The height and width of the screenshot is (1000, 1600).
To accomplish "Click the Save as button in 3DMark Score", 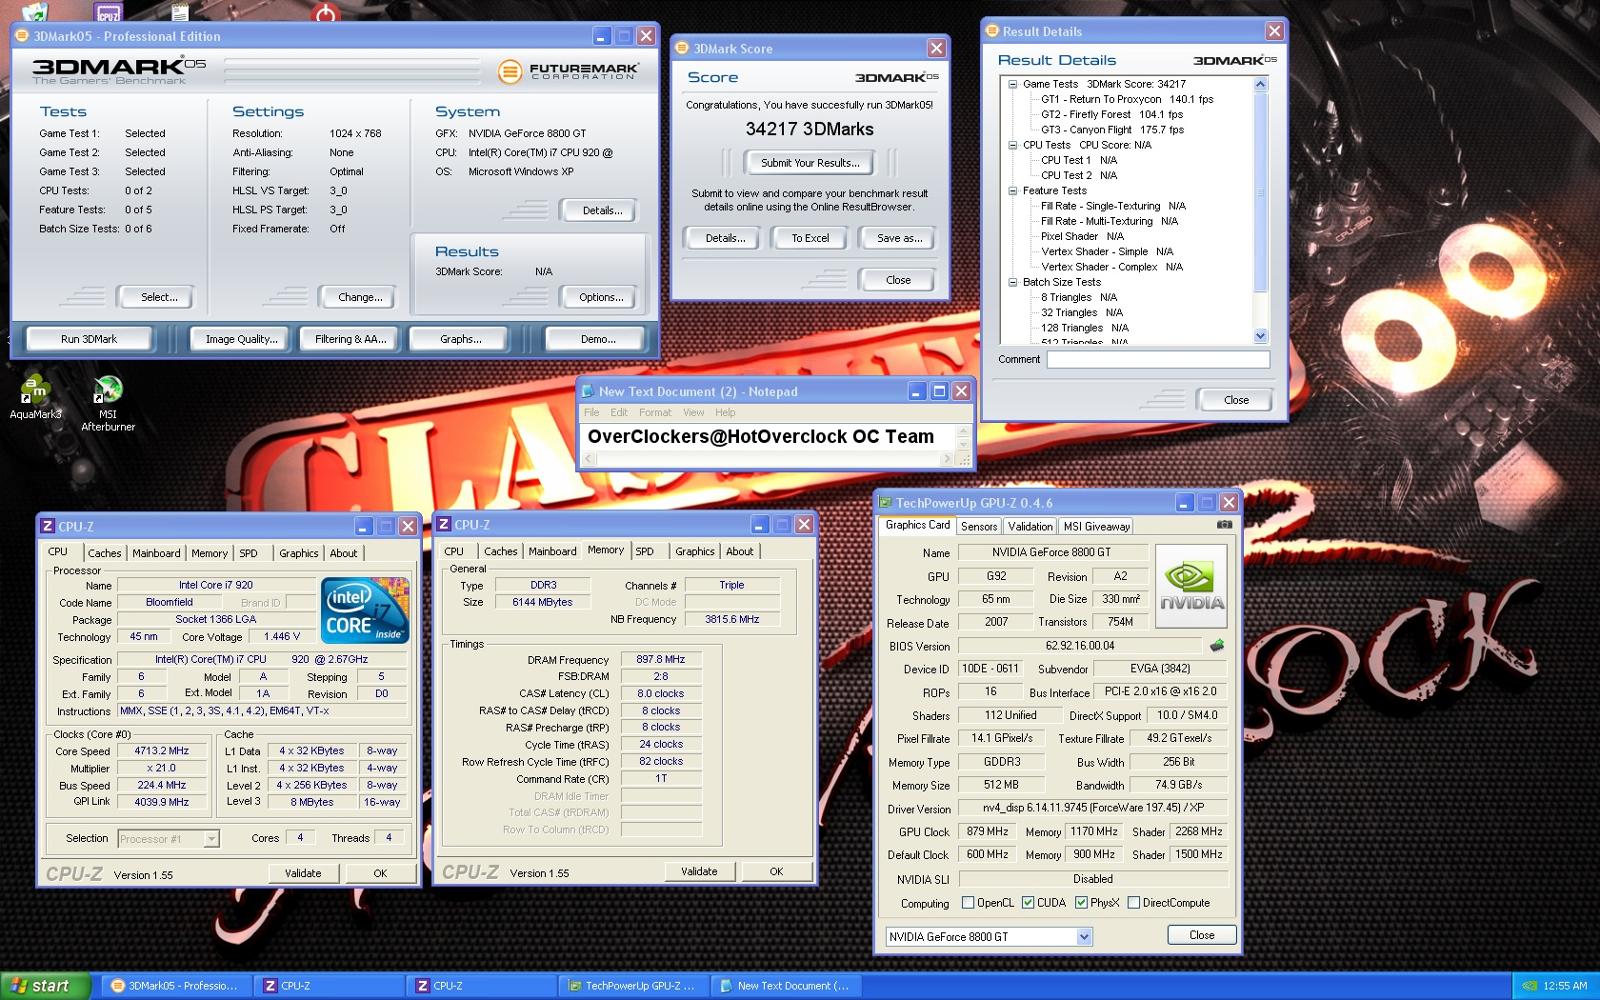I will tap(899, 238).
